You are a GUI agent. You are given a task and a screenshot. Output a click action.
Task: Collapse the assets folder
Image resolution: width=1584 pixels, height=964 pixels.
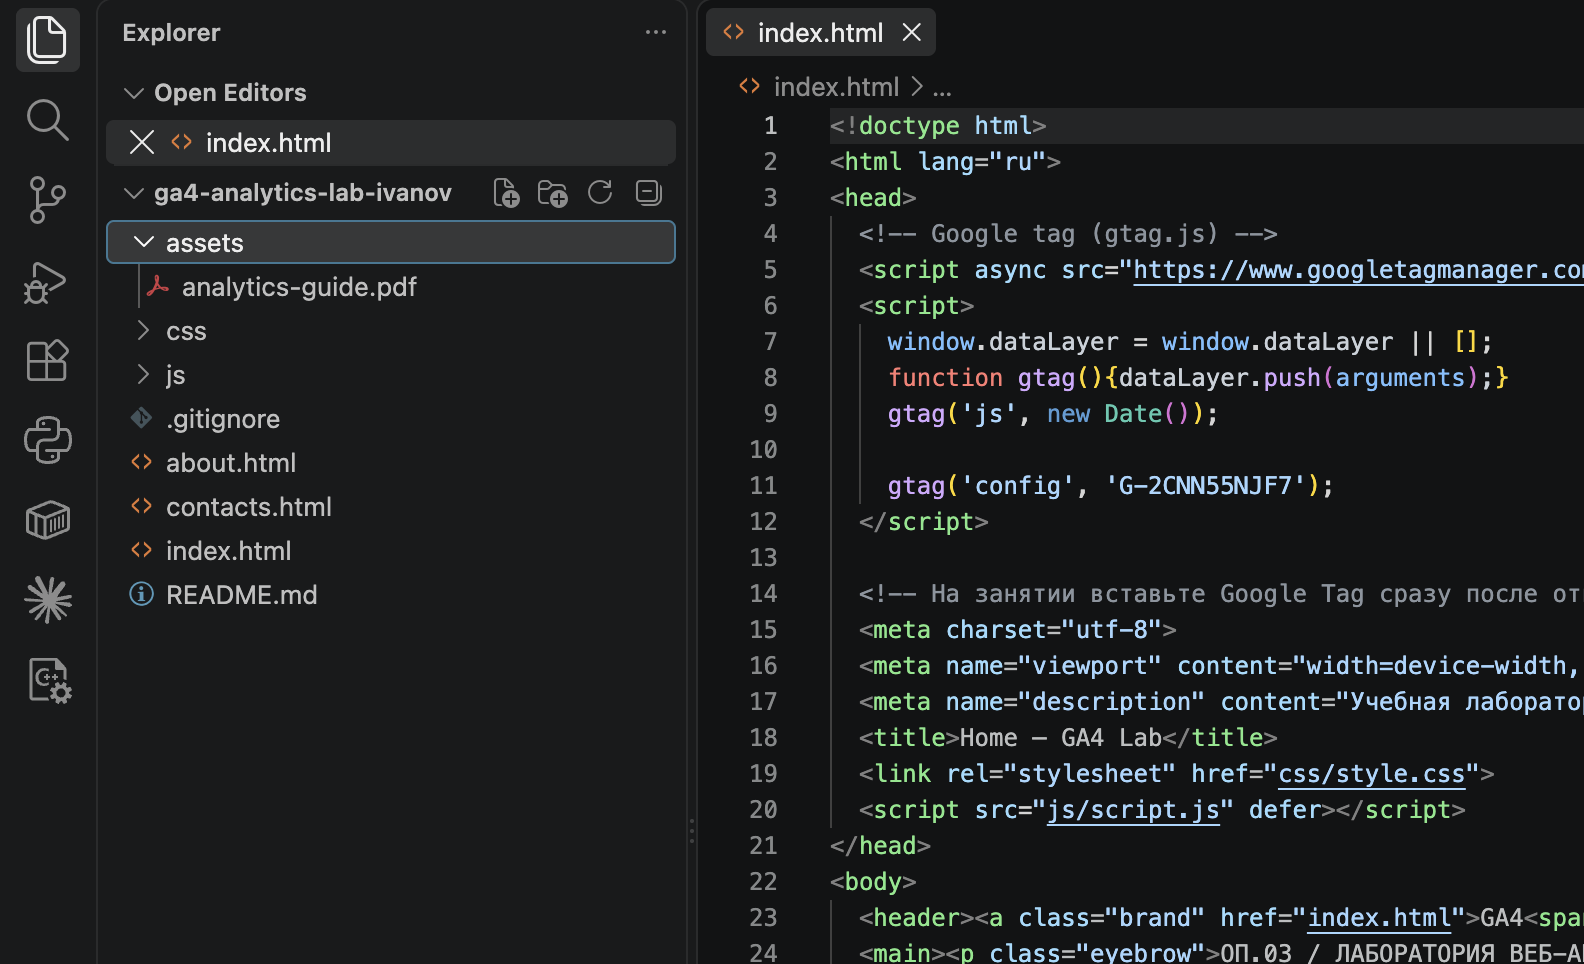[x=144, y=243]
